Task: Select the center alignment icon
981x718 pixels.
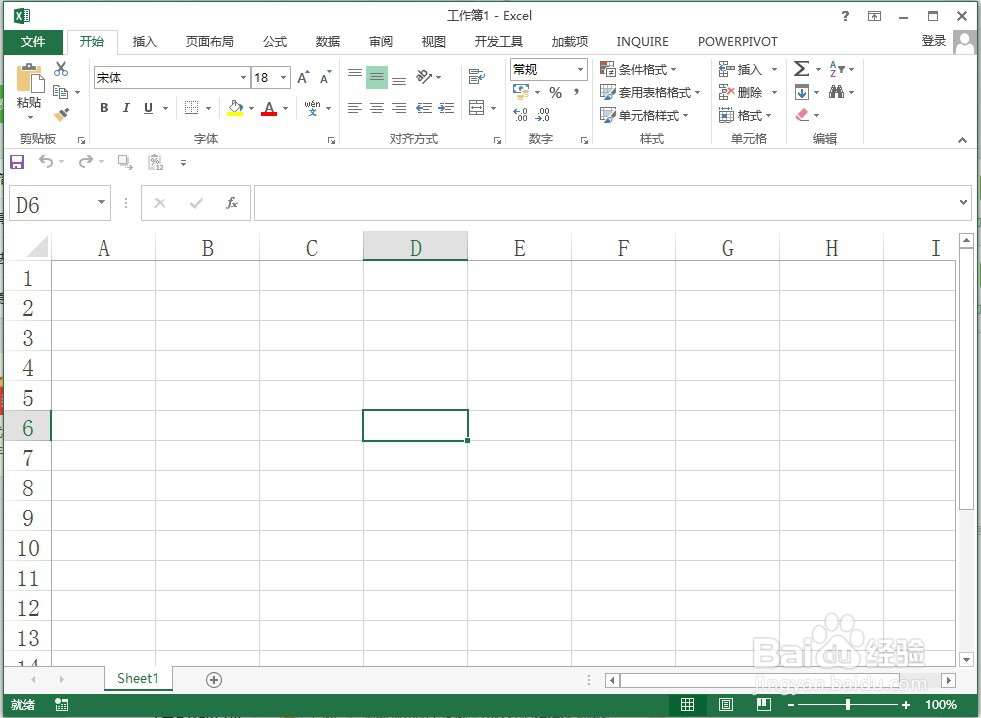Action: point(376,107)
